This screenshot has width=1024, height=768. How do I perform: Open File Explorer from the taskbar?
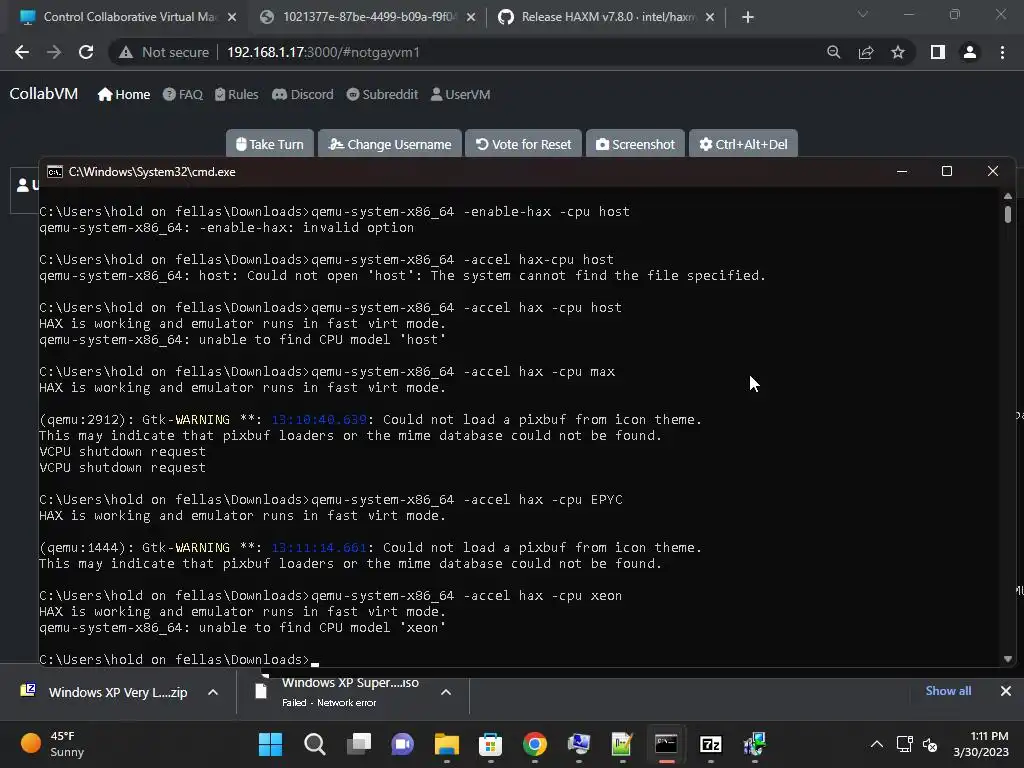pos(447,744)
